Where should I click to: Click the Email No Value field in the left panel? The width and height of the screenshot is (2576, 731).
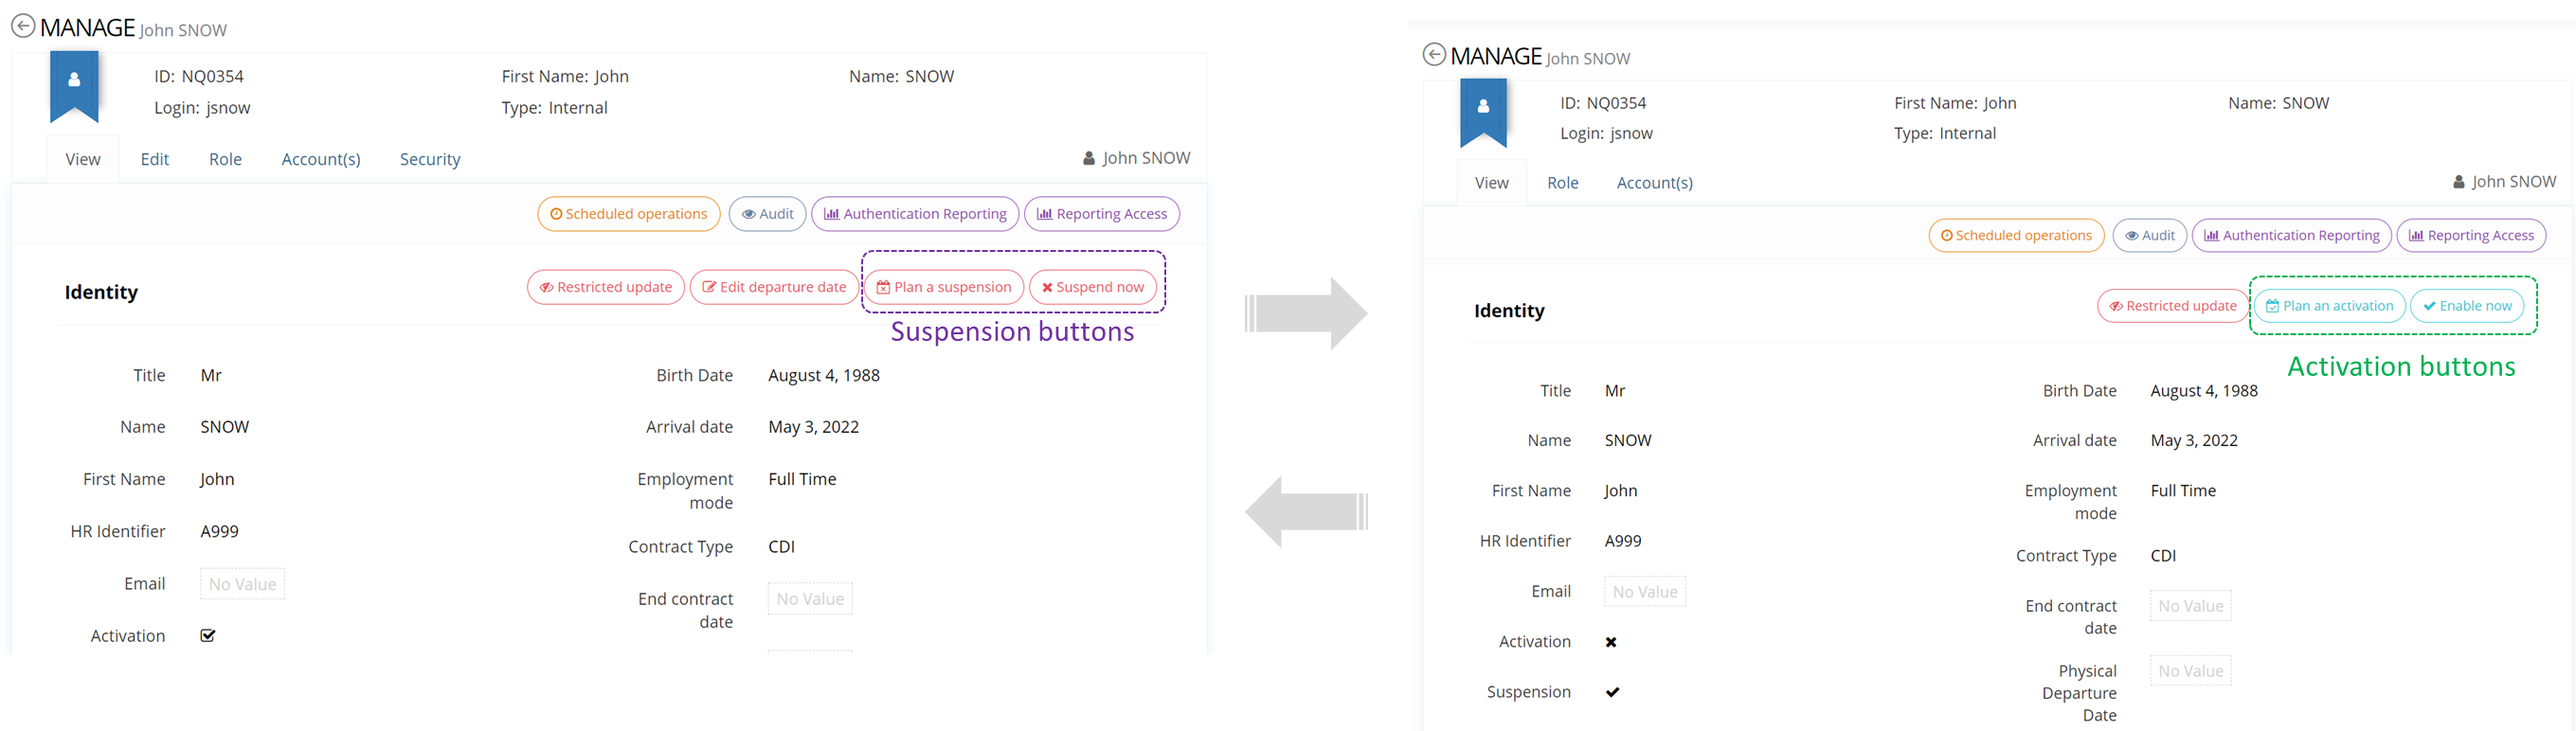pos(242,584)
